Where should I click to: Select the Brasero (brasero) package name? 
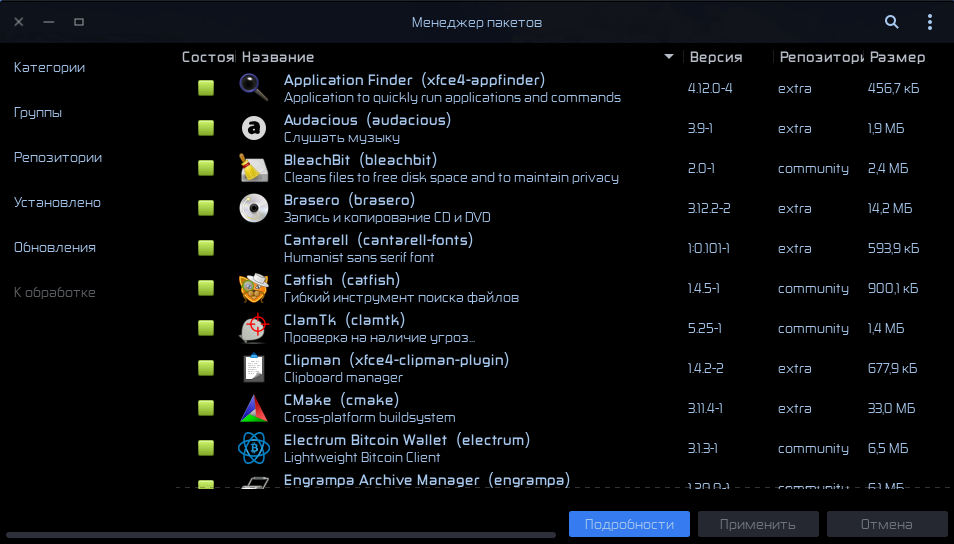pos(349,200)
